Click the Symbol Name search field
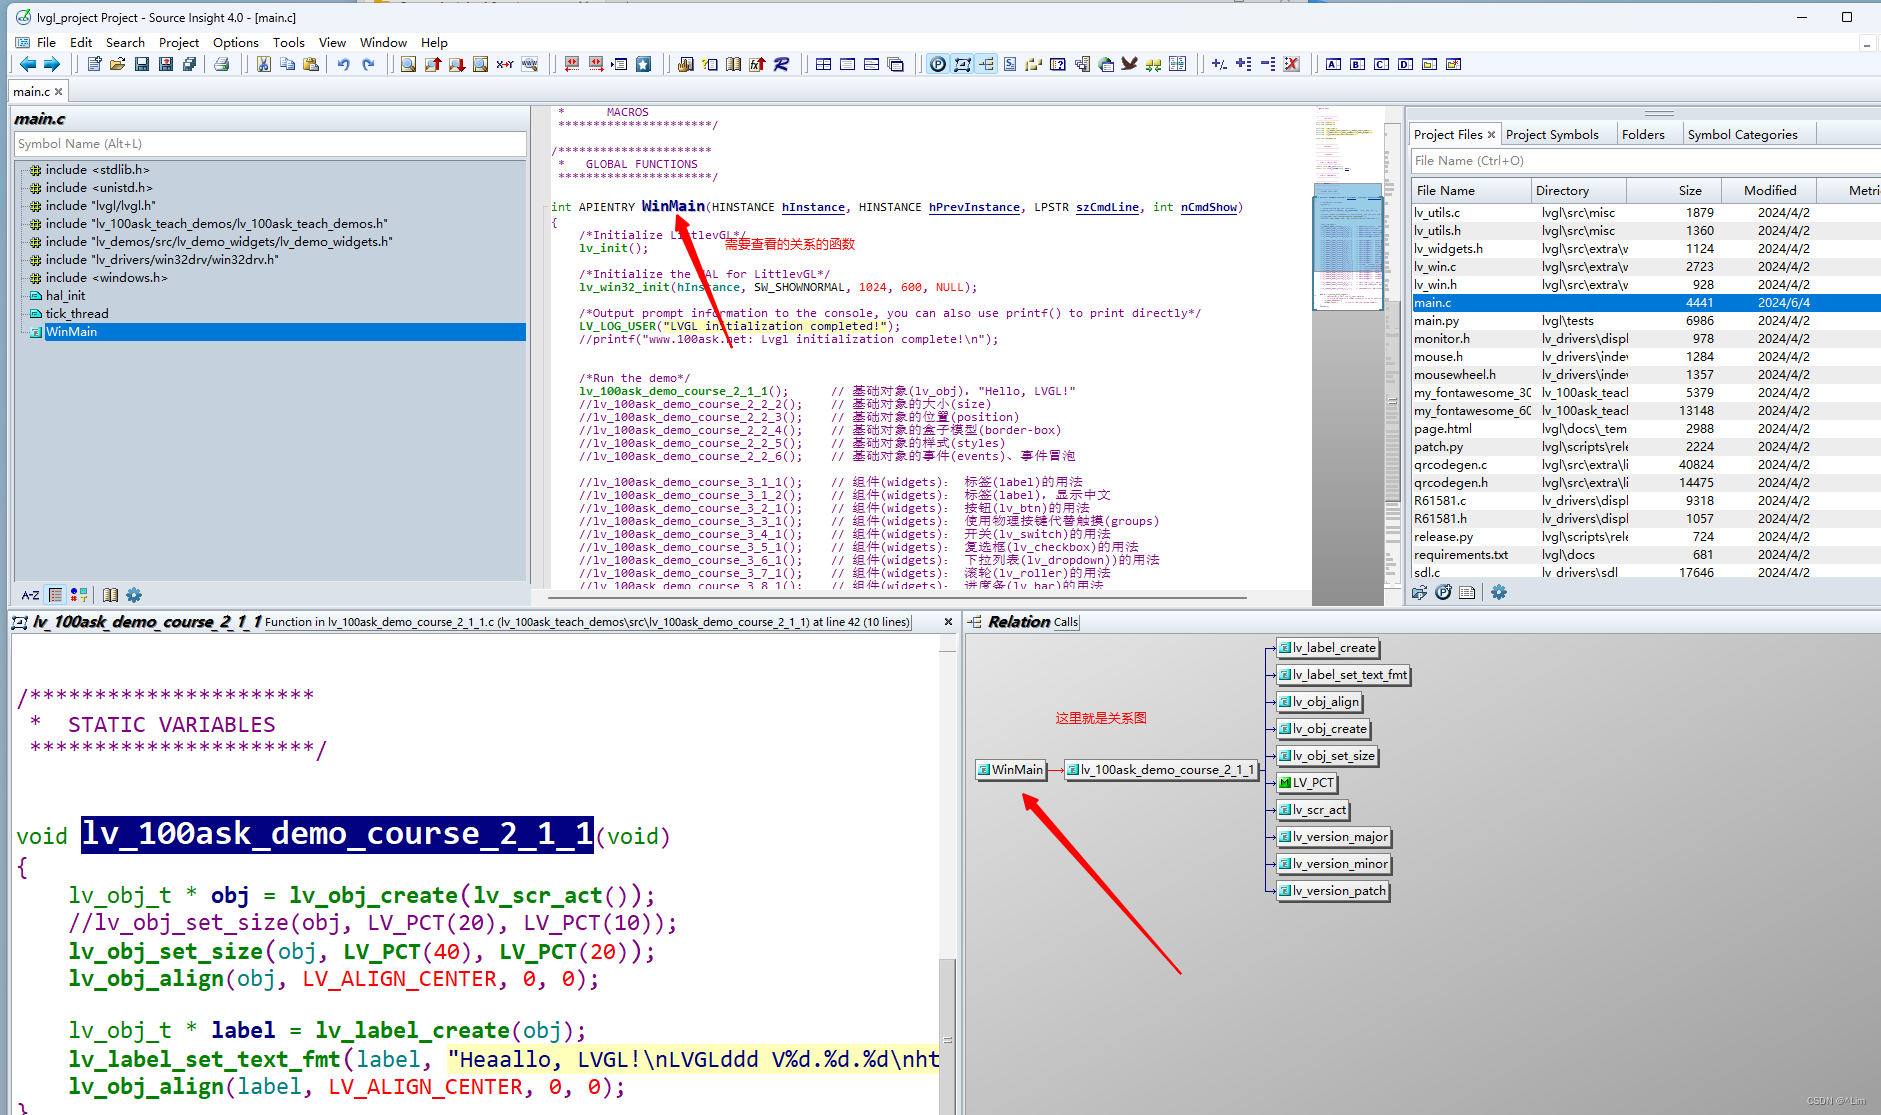 270,144
